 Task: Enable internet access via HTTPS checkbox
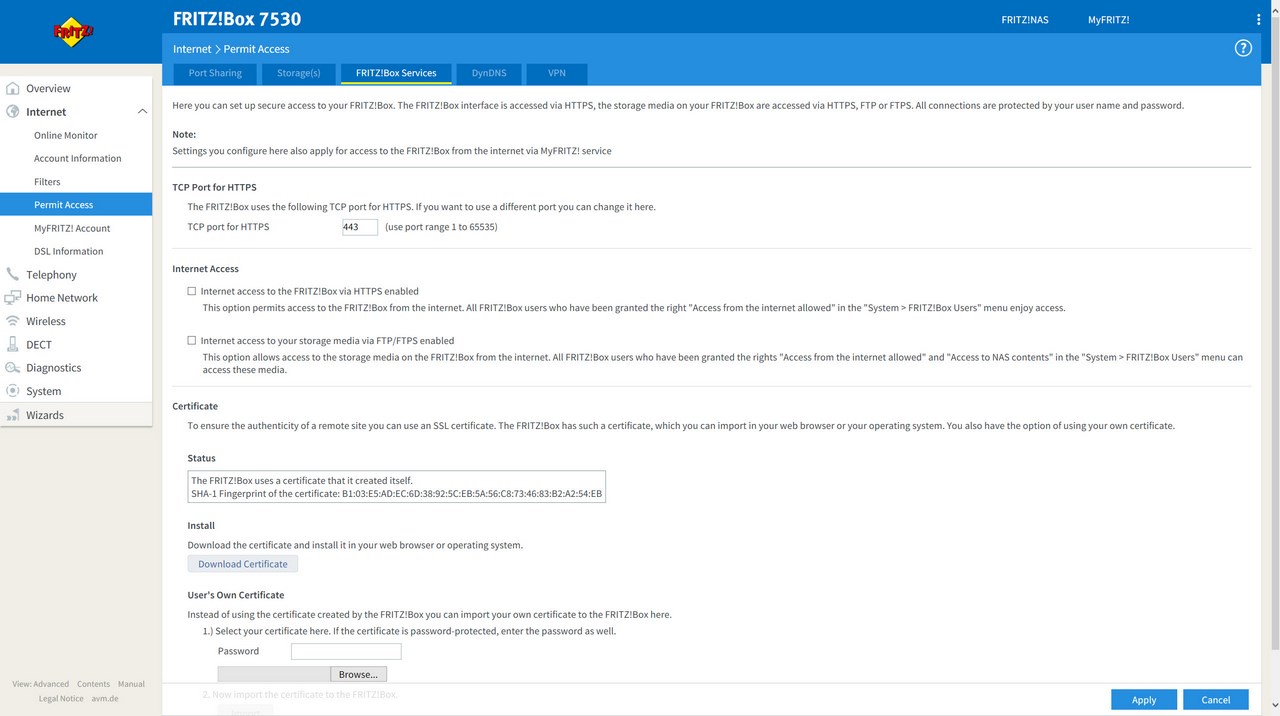192,291
